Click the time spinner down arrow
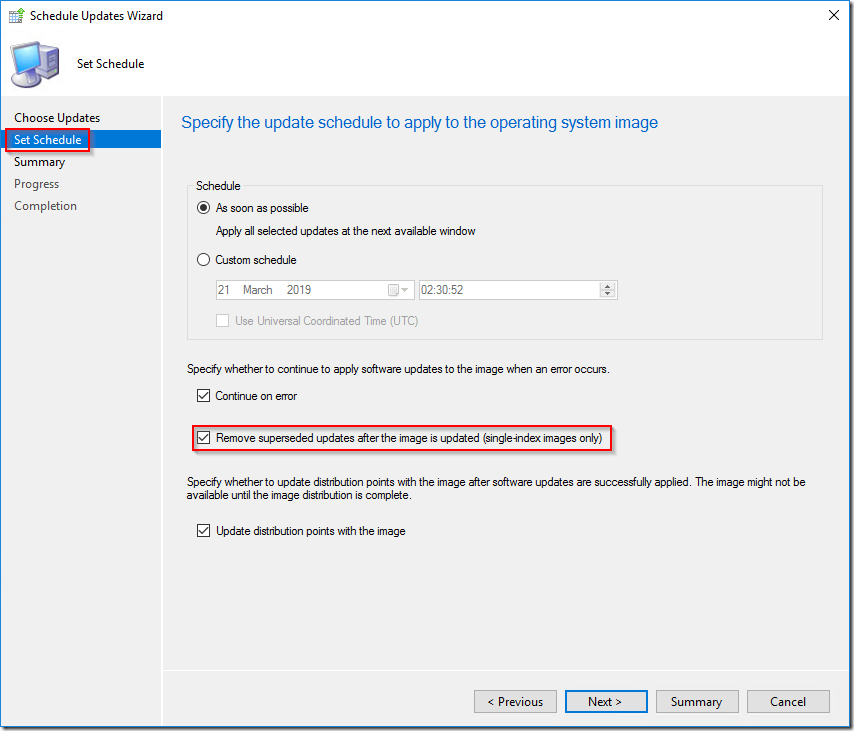This screenshot has height=731, width=854. click(x=607, y=294)
